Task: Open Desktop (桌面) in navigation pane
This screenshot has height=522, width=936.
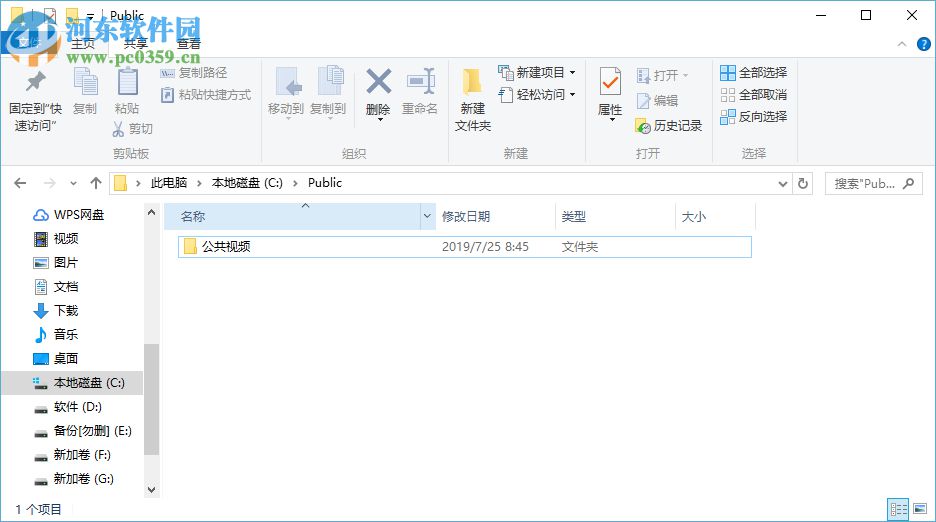Action: [56, 358]
